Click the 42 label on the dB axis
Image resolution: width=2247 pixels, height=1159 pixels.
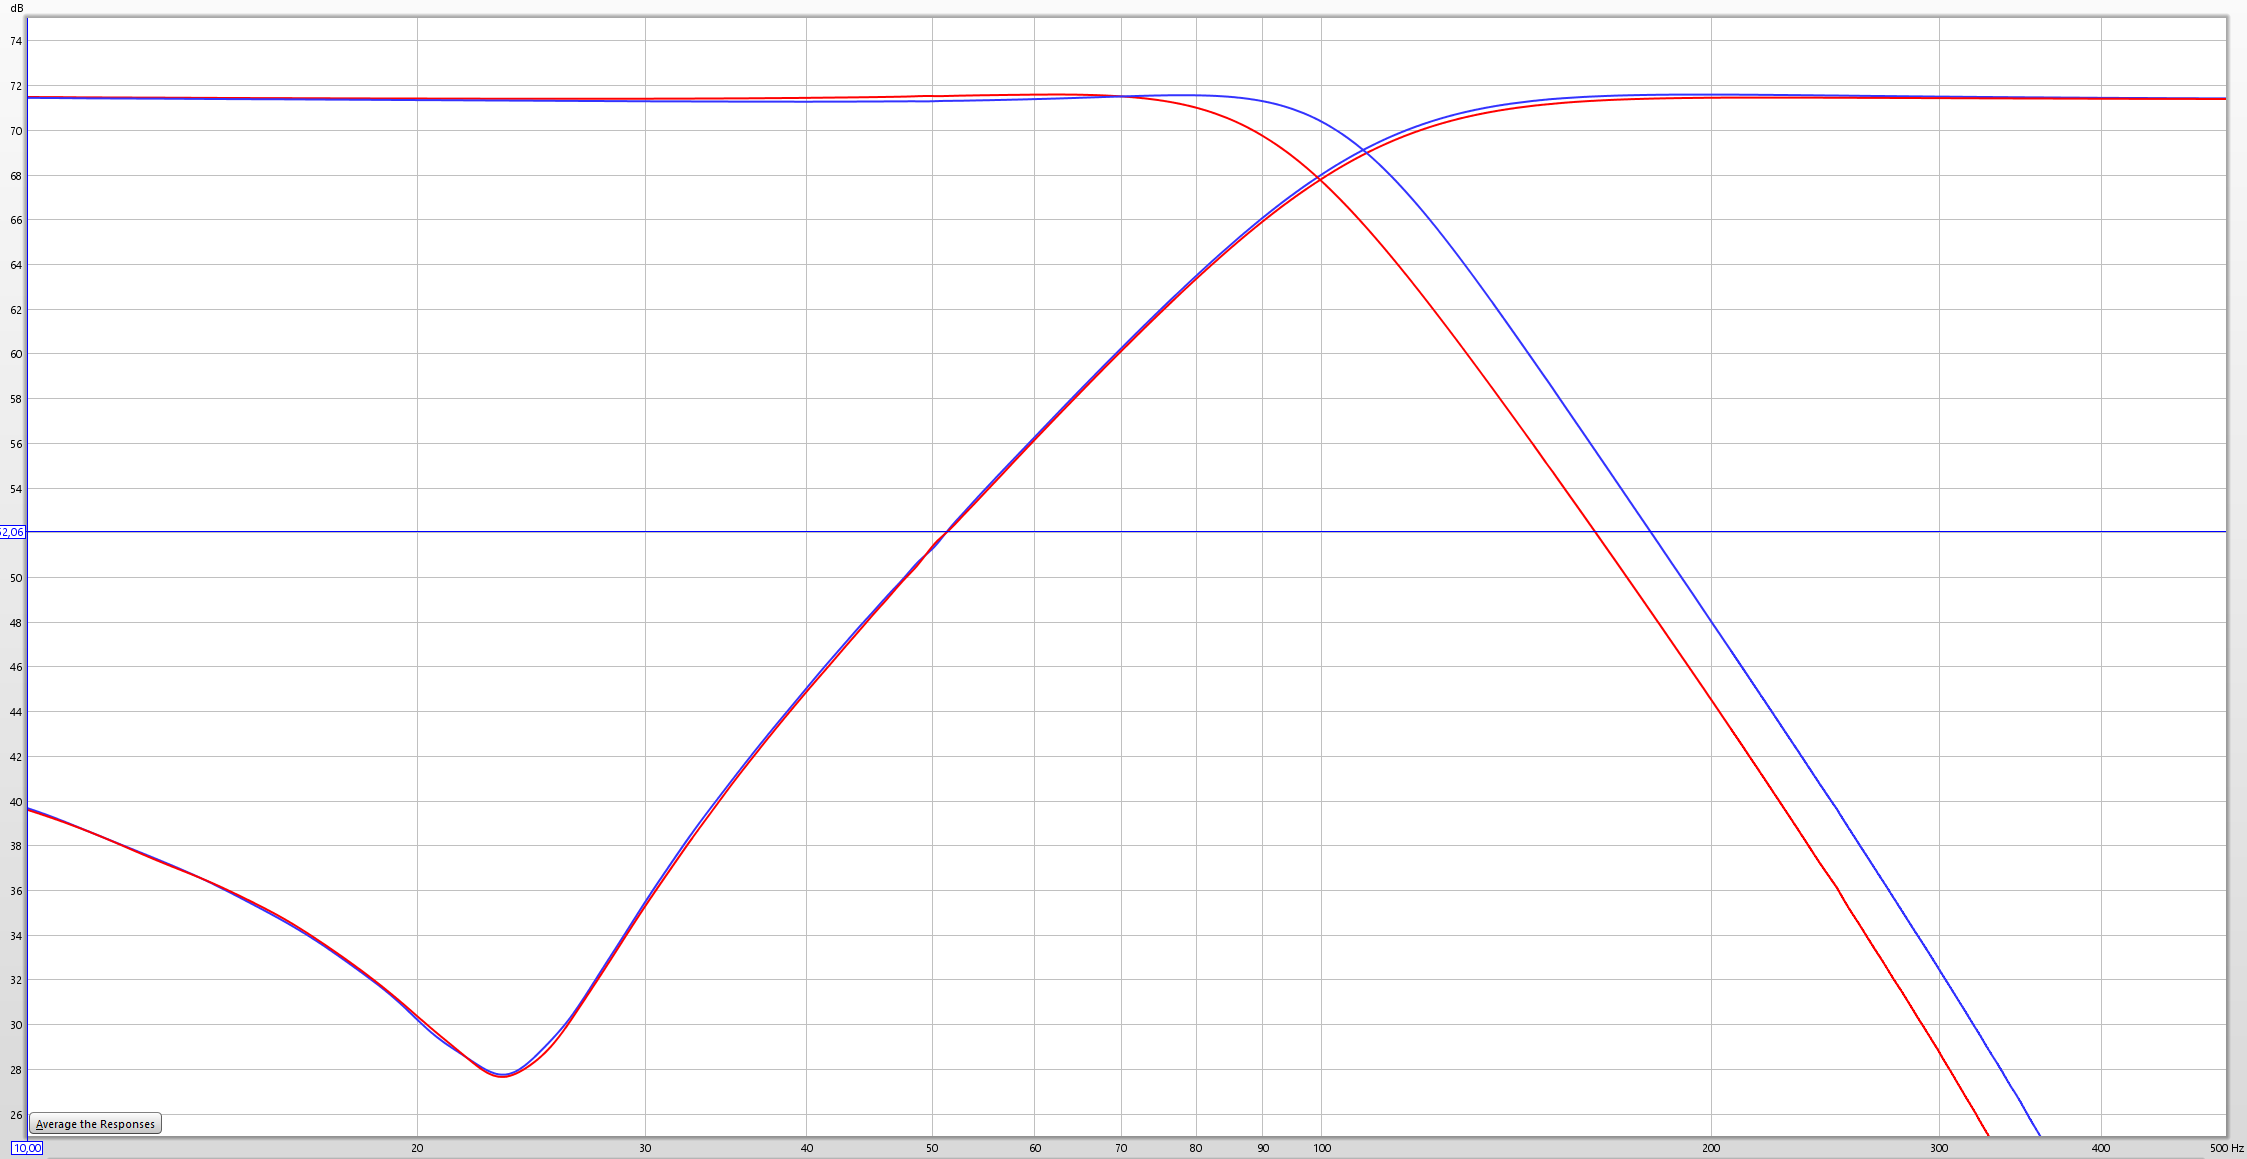pyautogui.click(x=16, y=757)
